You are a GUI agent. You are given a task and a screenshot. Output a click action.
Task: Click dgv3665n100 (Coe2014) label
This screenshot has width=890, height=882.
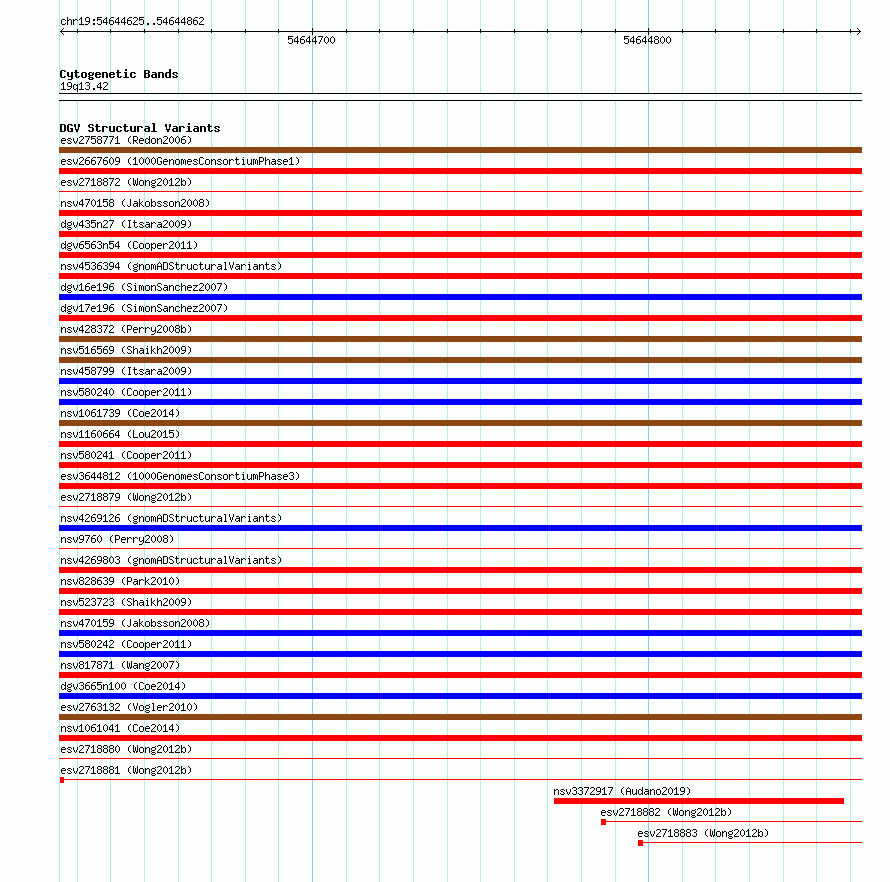[x=123, y=686]
